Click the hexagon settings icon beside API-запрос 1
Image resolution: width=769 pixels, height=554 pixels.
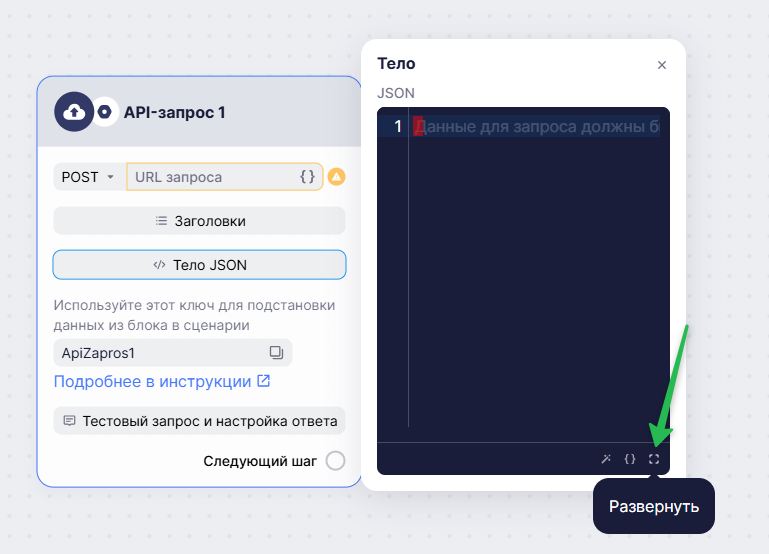(x=104, y=112)
